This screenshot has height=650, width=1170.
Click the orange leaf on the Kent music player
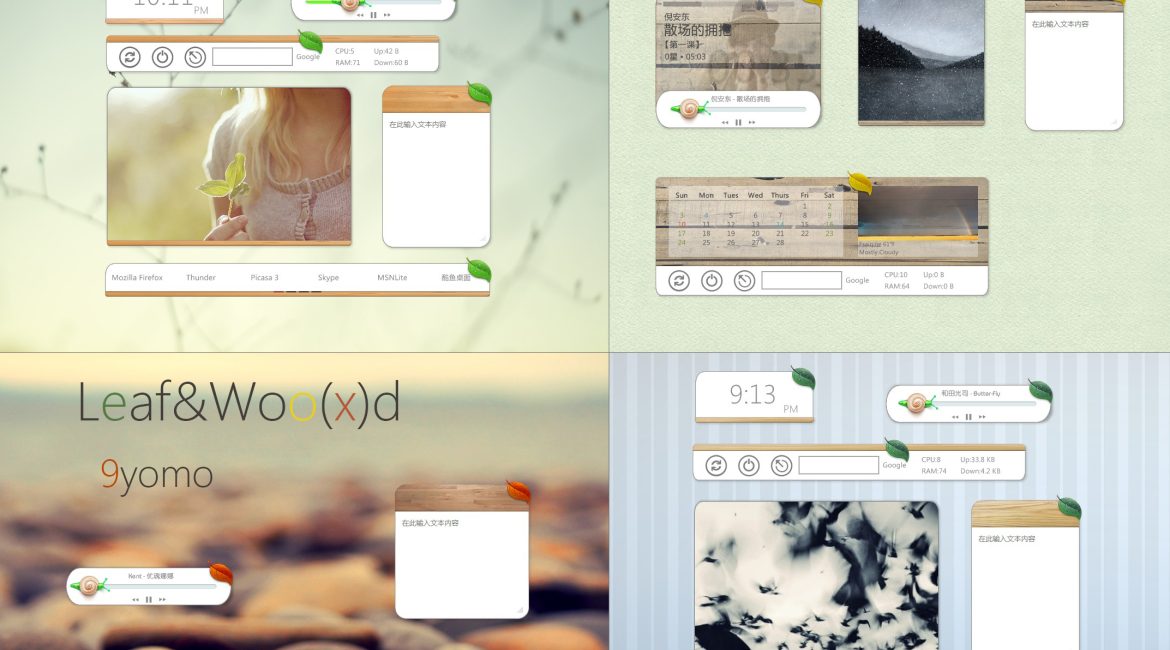point(220,574)
